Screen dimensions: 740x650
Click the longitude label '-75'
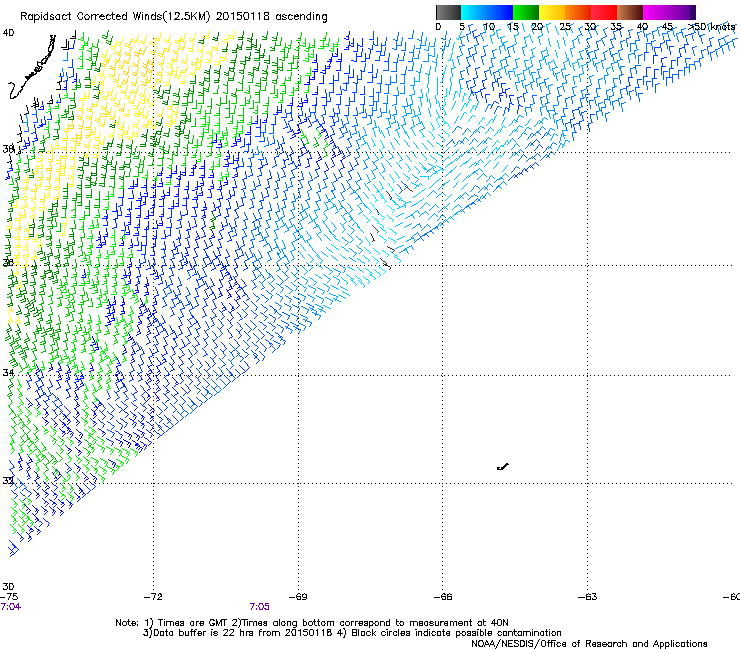pos(9,597)
